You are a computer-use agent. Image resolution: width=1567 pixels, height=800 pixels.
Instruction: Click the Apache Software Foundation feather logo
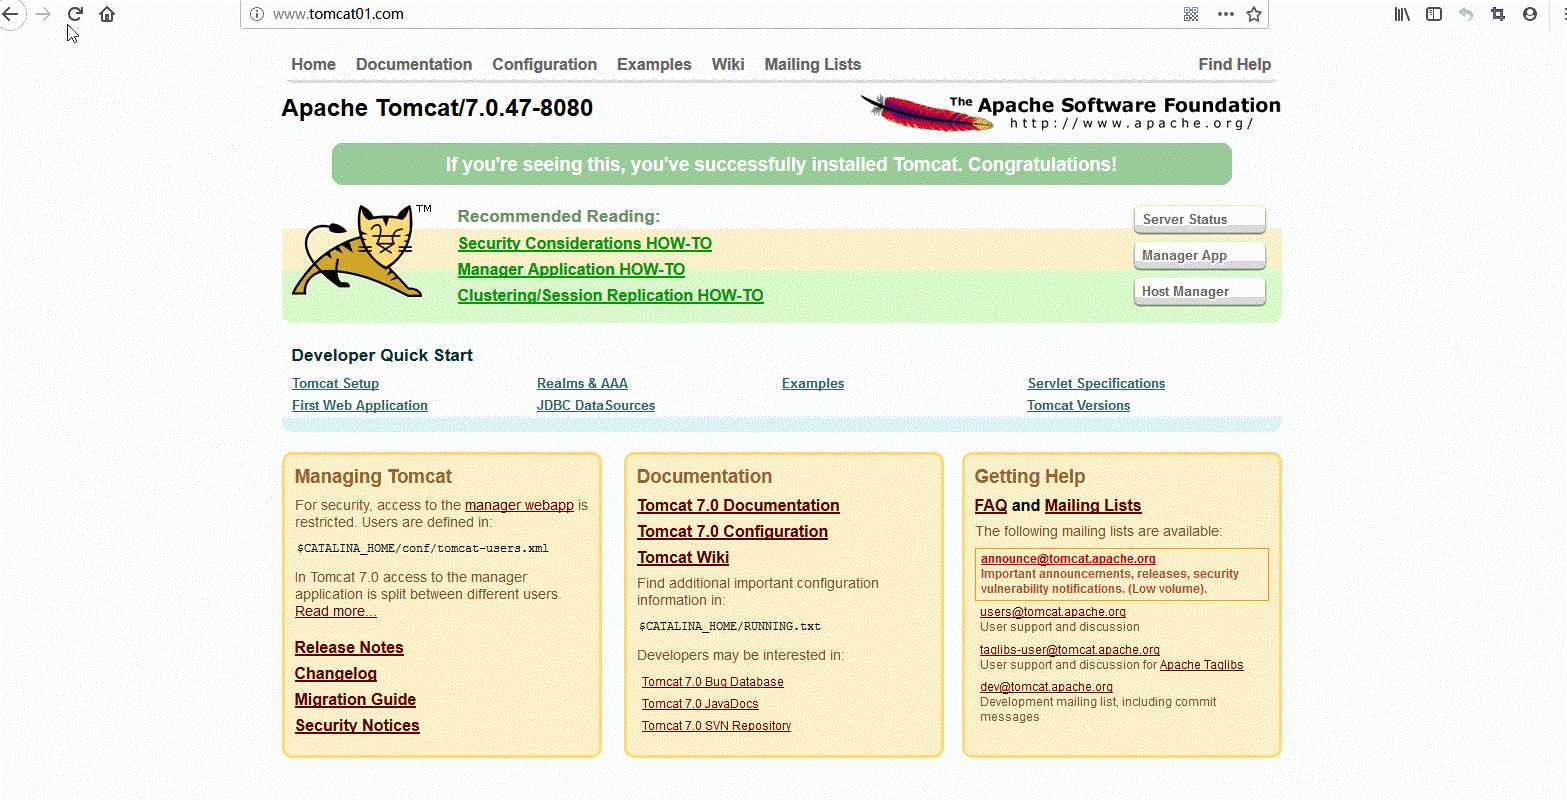pyautogui.click(x=1070, y=112)
